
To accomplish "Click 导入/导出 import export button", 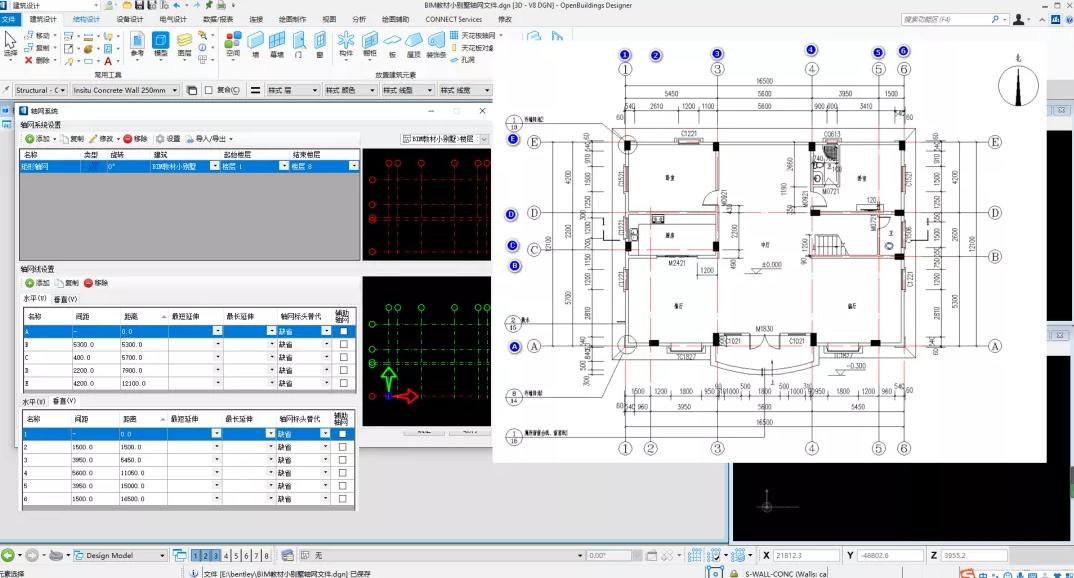I will click(205, 138).
